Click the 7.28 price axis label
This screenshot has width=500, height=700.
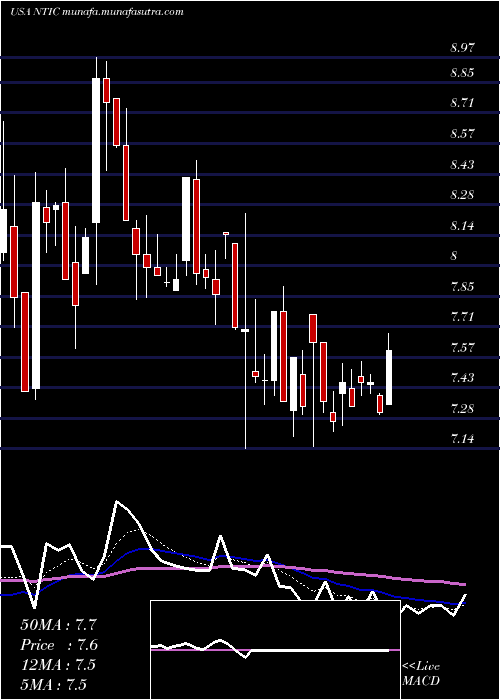point(463,408)
